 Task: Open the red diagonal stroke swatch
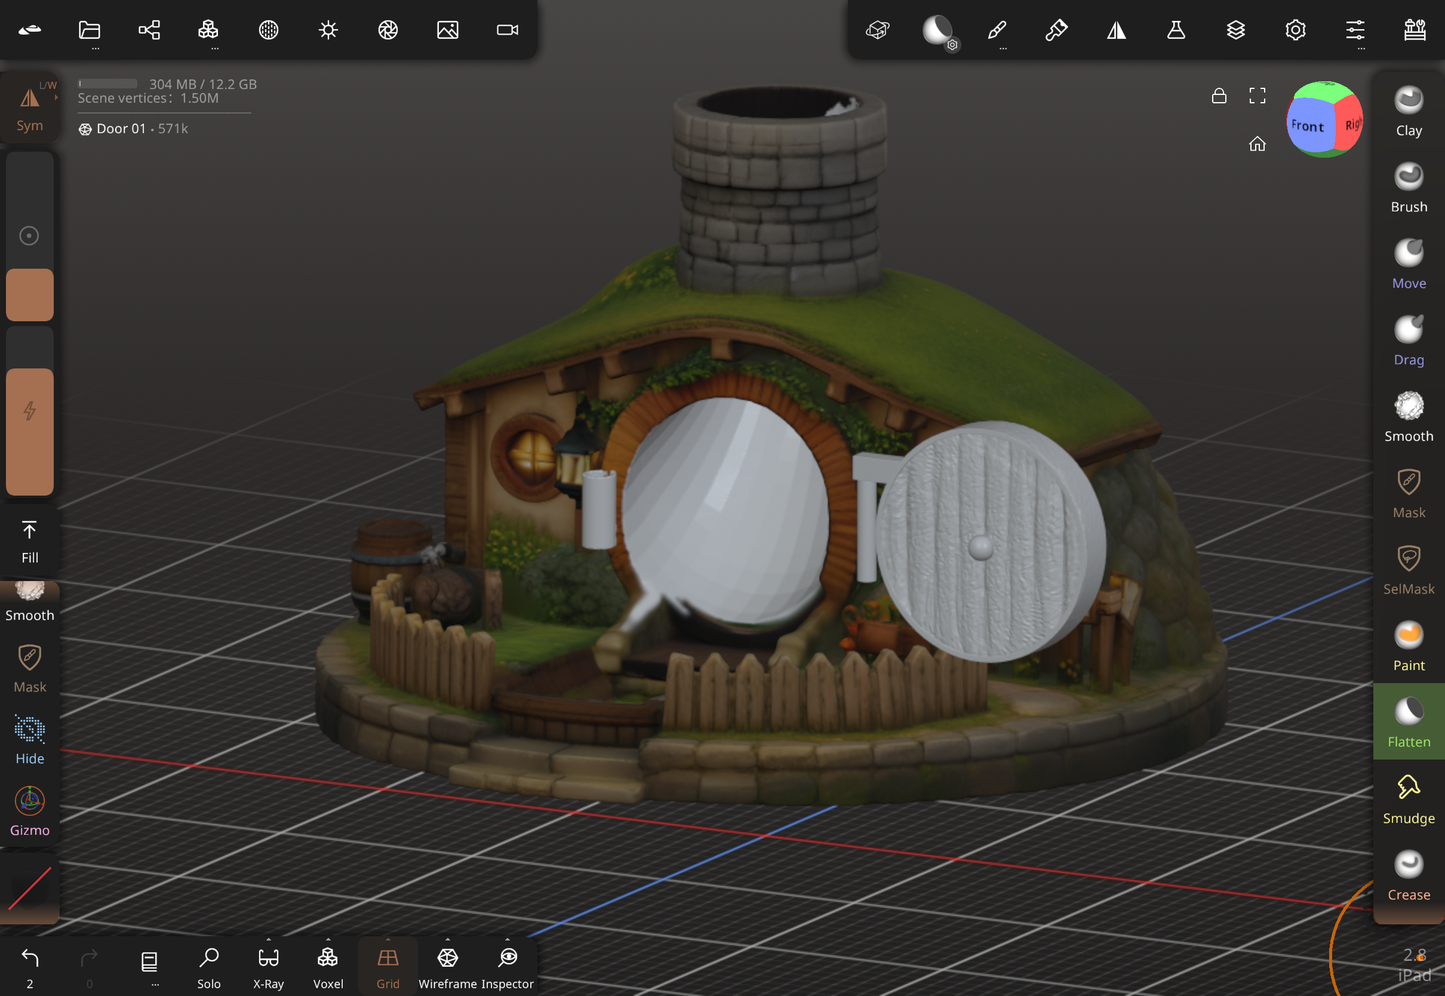[30, 888]
